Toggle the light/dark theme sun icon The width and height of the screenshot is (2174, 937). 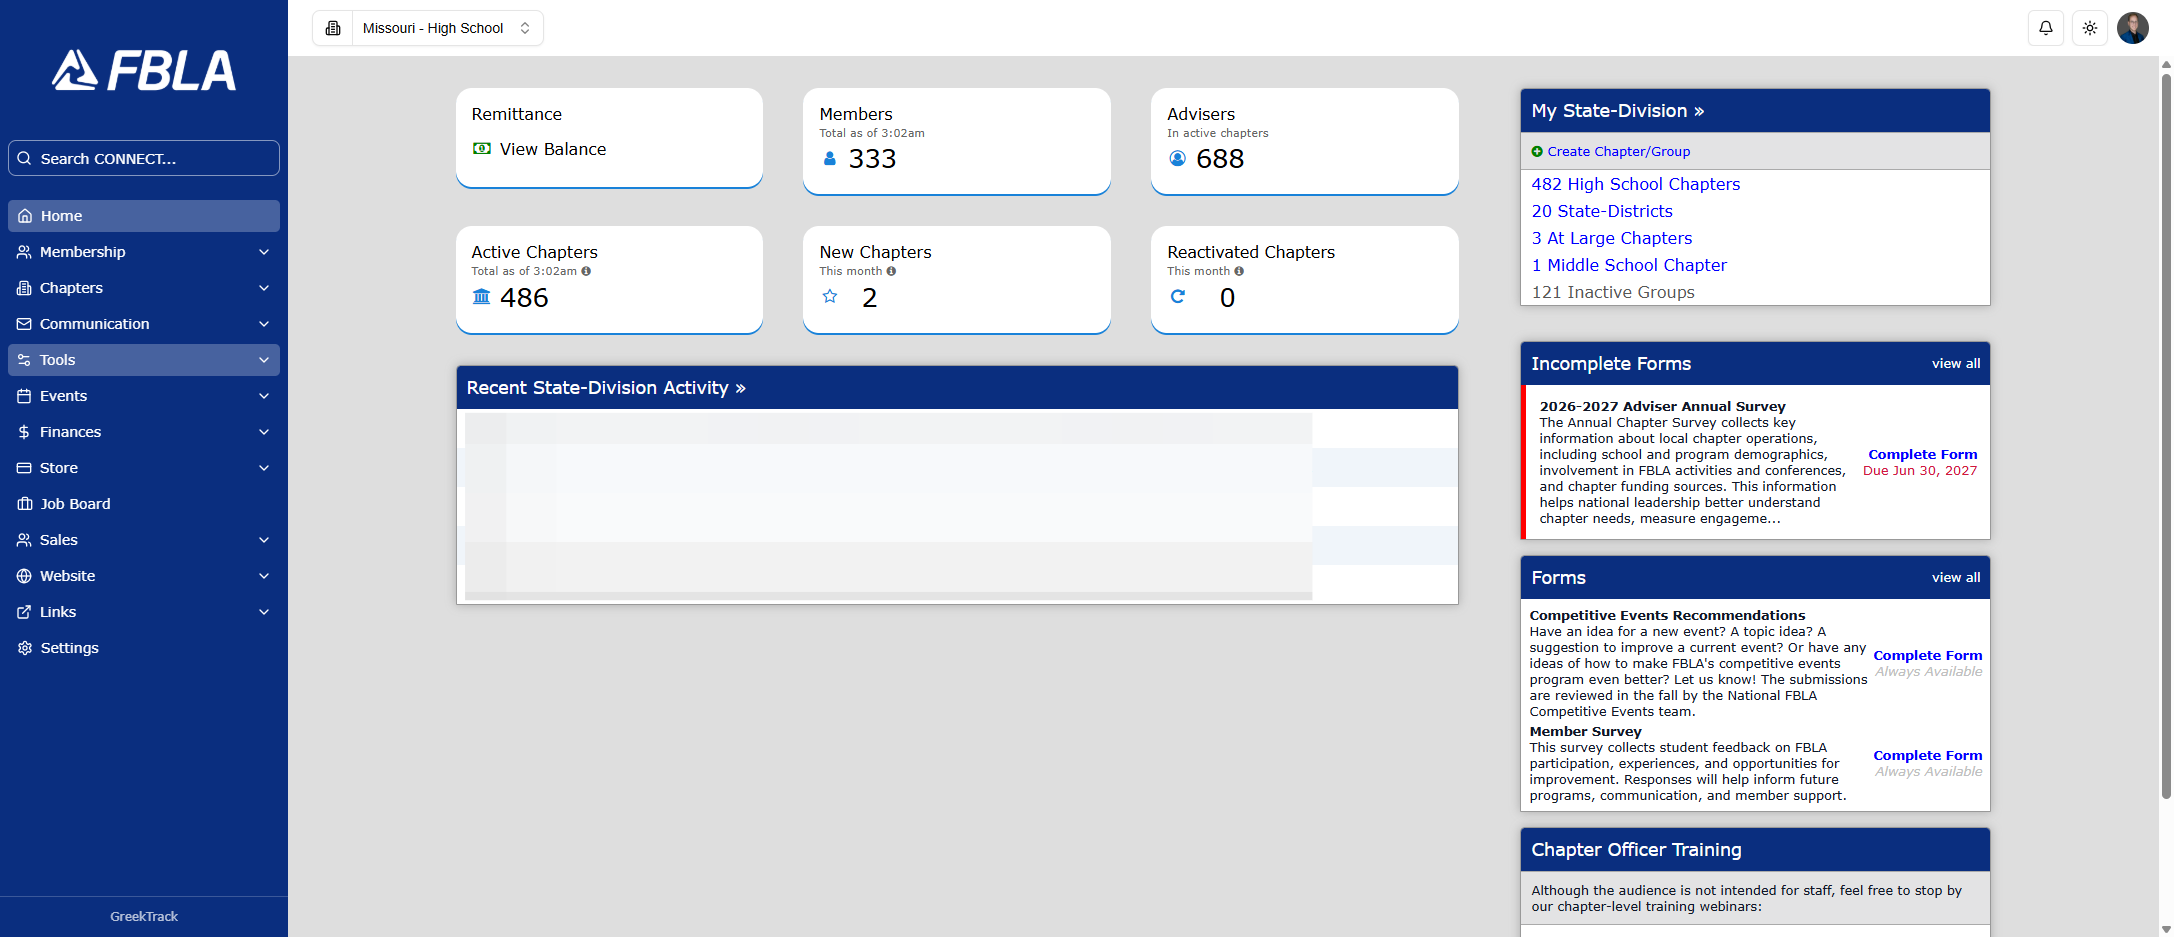2090,28
